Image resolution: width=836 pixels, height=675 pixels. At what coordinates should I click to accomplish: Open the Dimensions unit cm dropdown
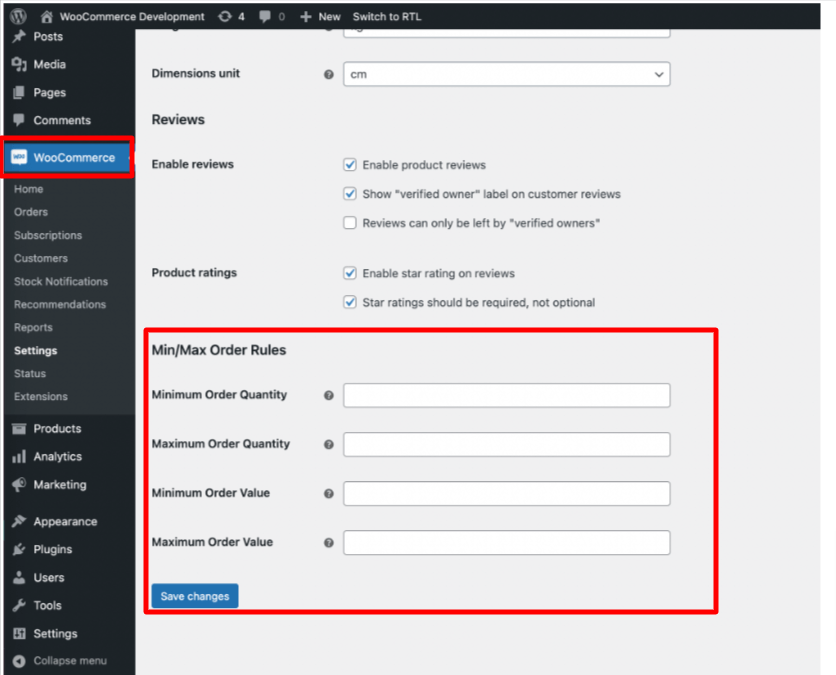(x=507, y=74)
